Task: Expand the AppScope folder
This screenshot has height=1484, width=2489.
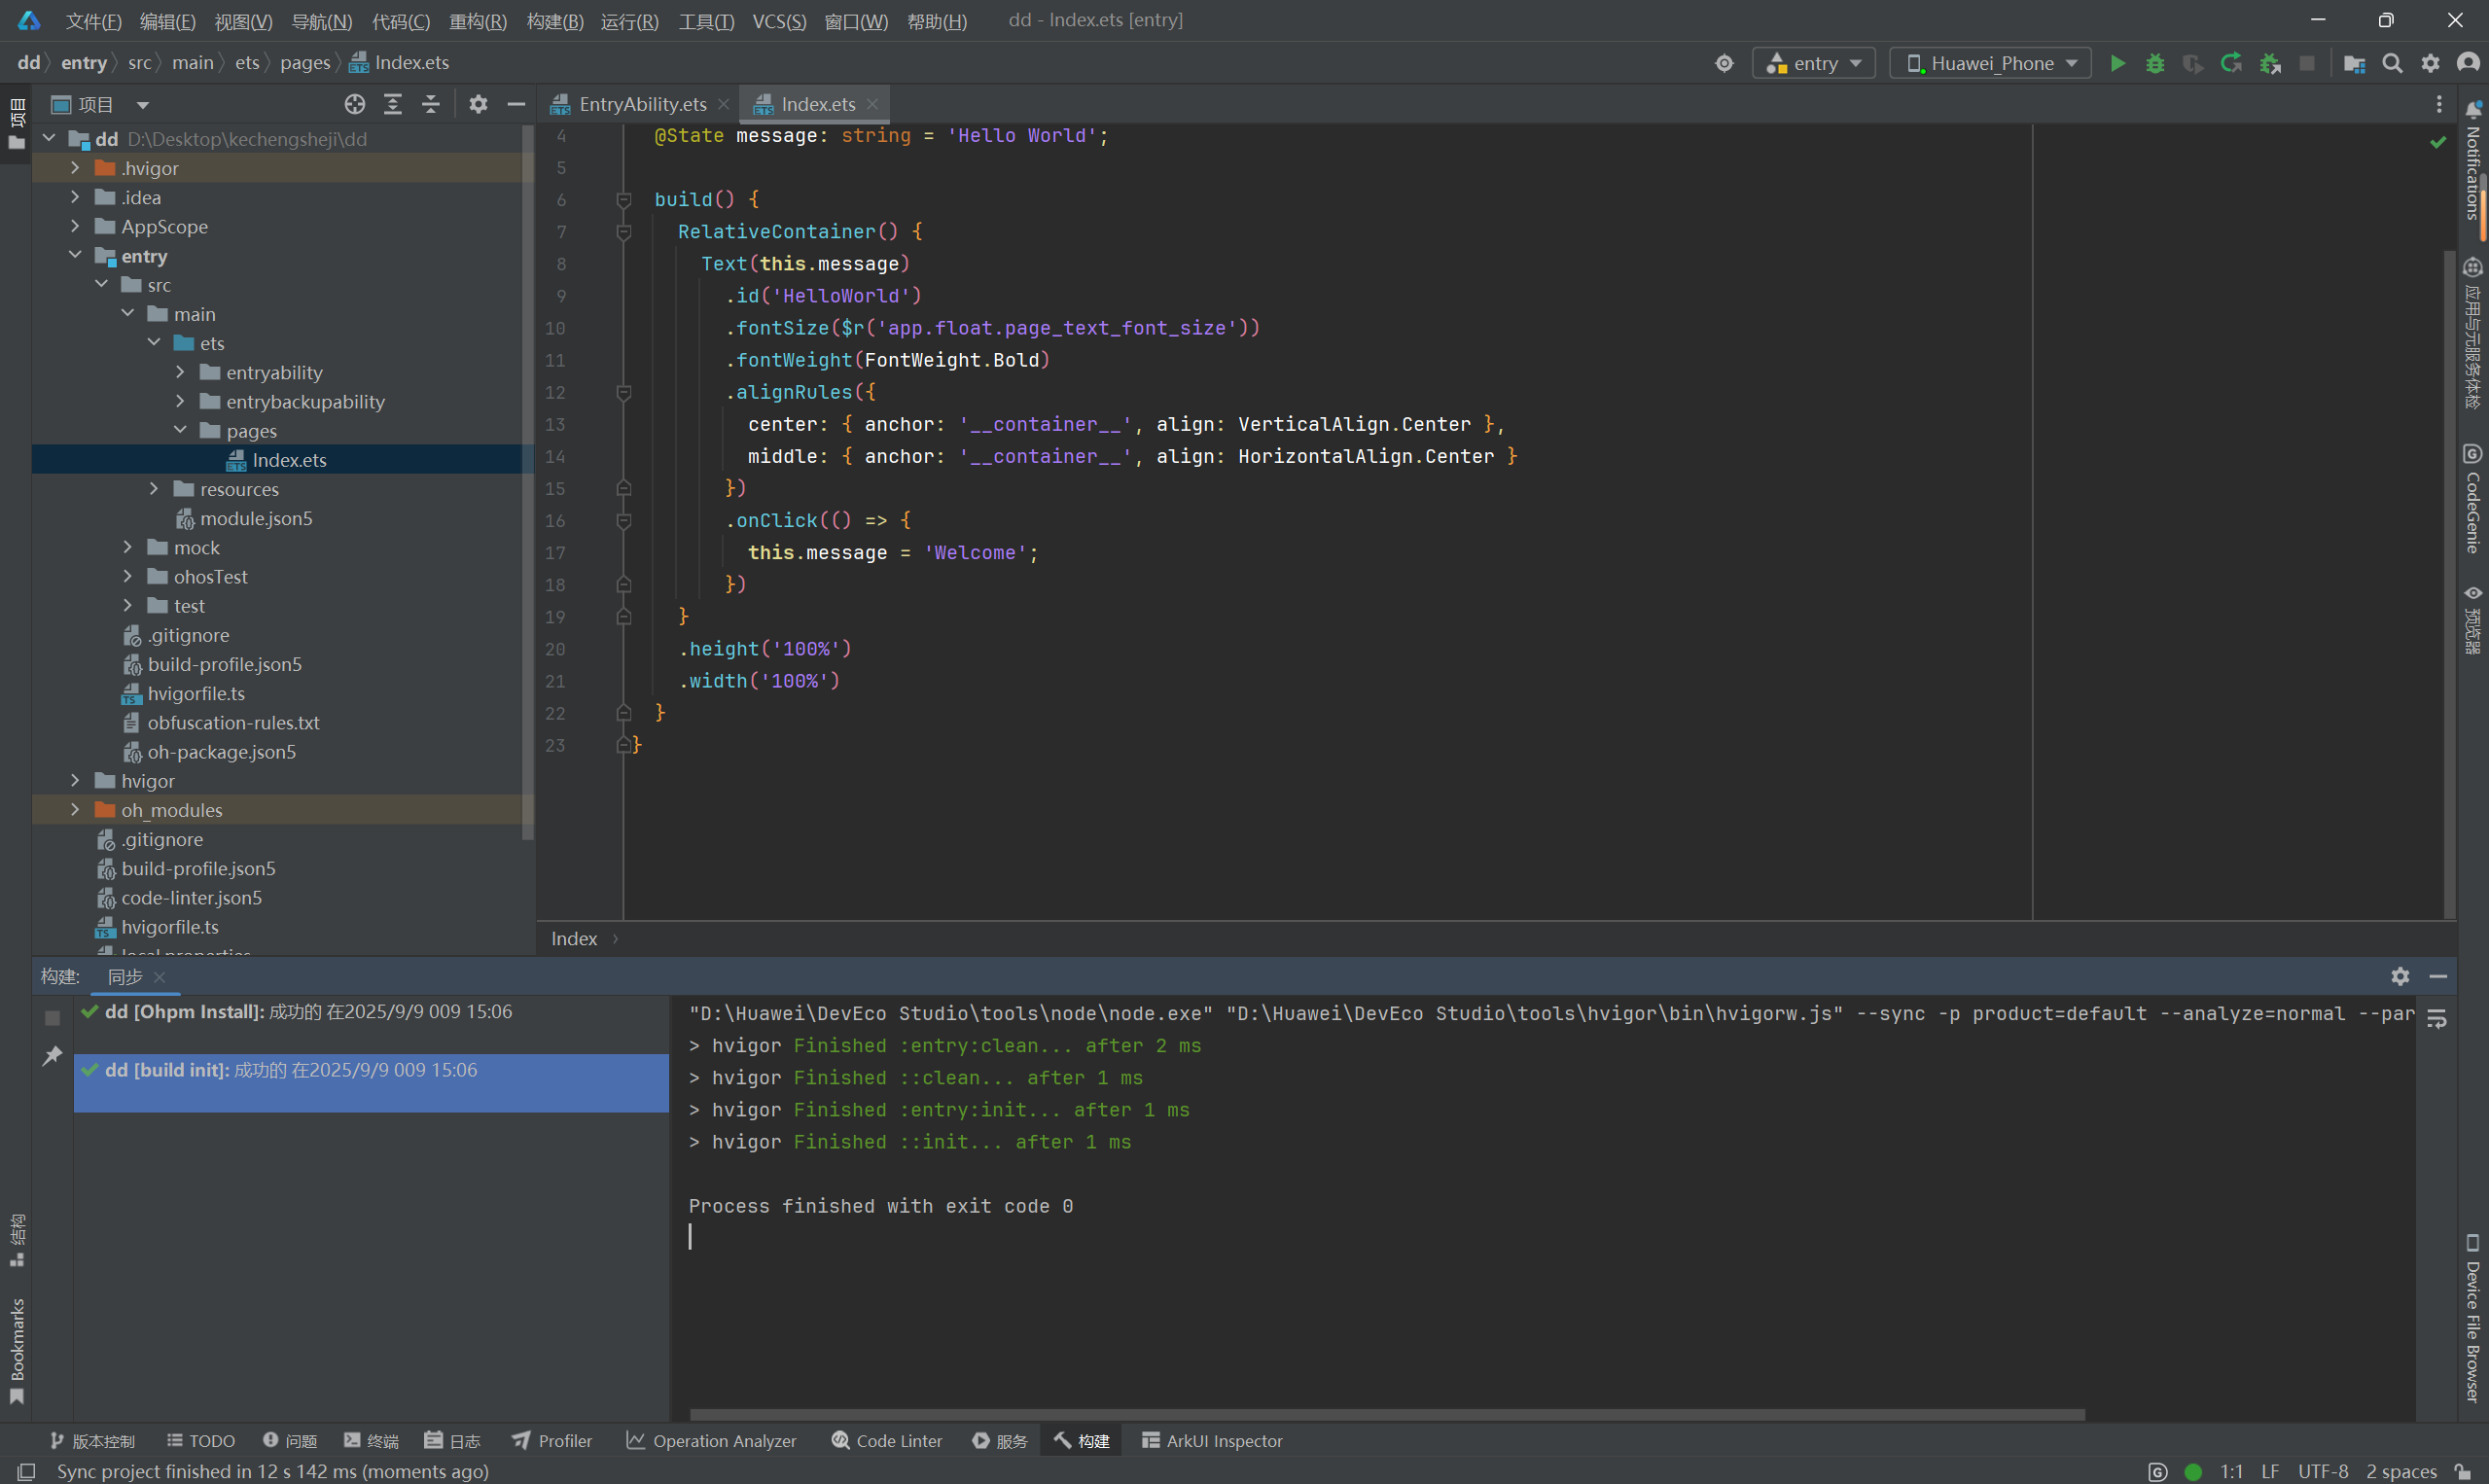Action: [x=75, y=226]
